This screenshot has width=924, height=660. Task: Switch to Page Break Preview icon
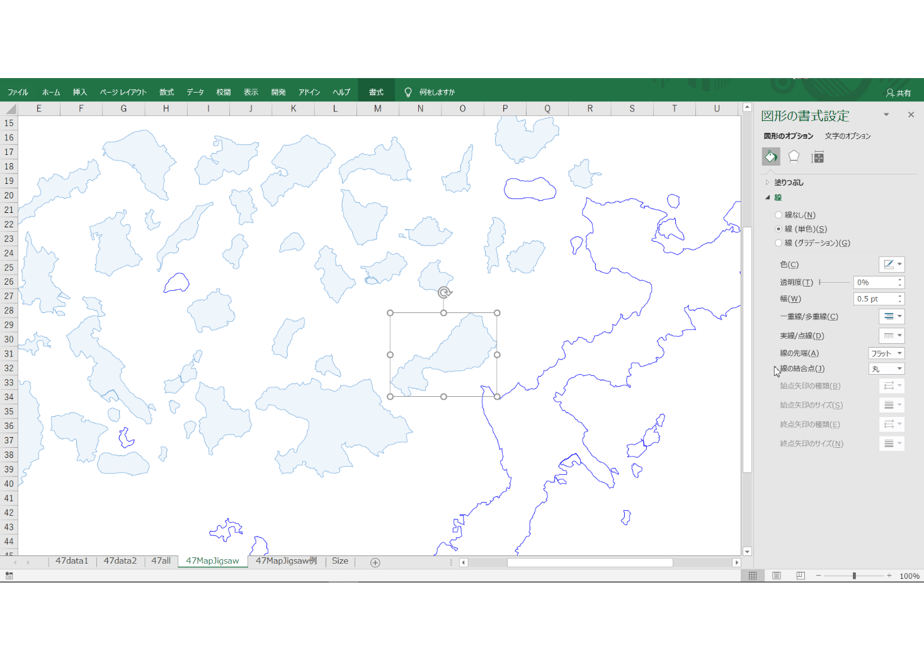tap(800, 576)
